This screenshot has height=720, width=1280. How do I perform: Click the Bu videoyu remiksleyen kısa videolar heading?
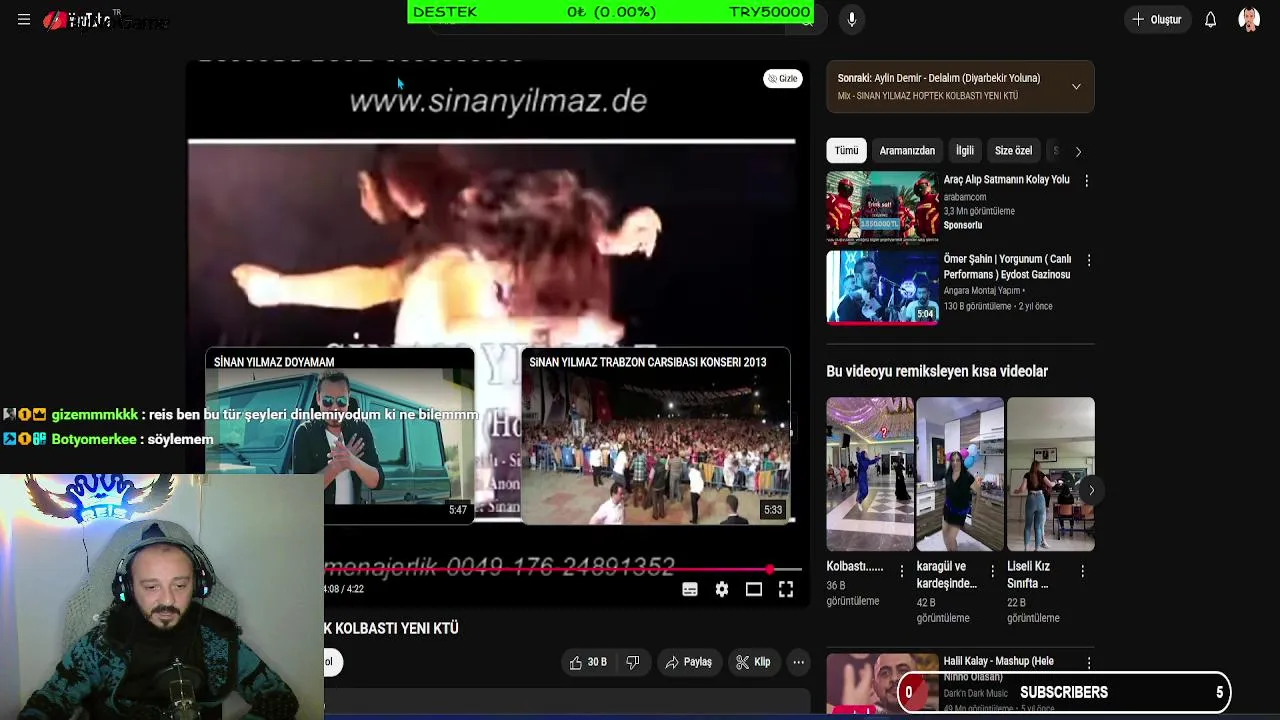tap(937, 371)
